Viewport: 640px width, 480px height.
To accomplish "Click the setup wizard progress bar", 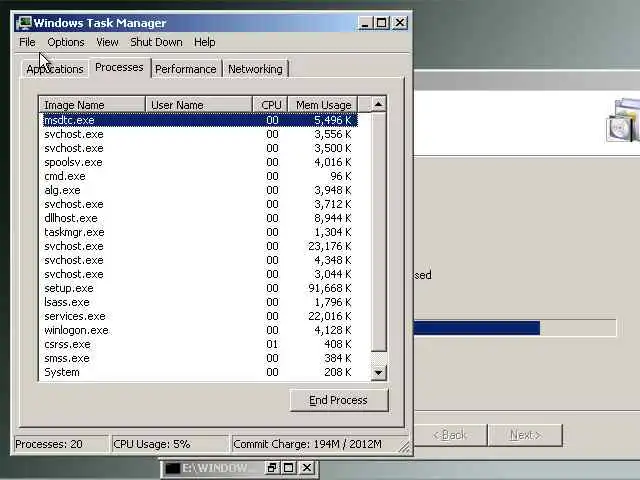I will 514,328.
